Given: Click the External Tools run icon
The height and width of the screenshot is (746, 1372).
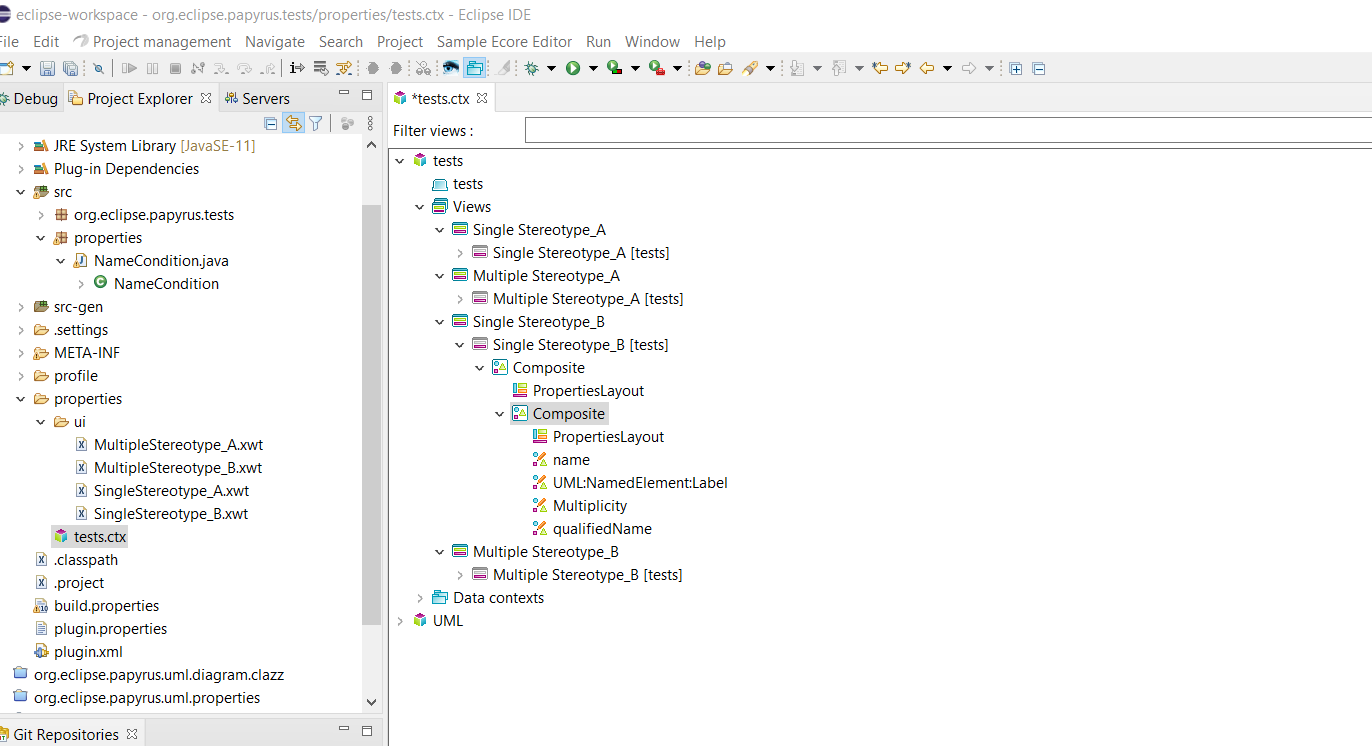Looking at the screenshot, I should [656, 68].
